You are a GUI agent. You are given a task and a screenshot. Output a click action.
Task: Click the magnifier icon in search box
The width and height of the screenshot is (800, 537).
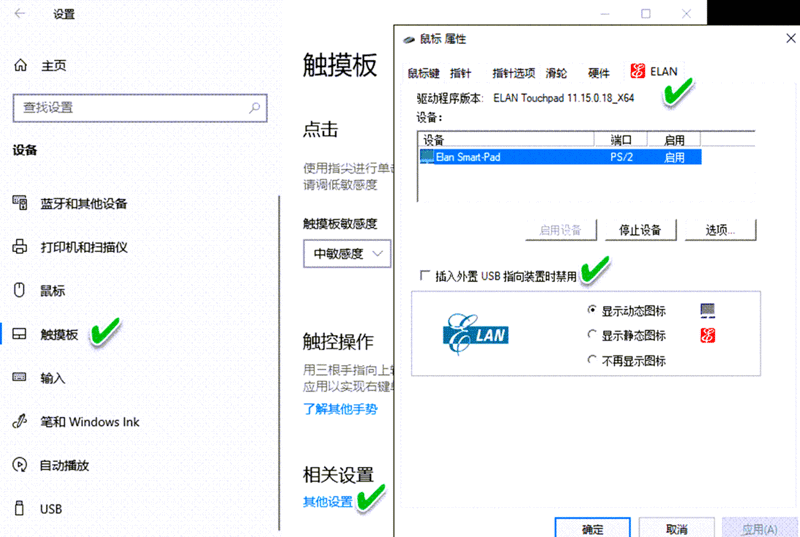[254, 108]
